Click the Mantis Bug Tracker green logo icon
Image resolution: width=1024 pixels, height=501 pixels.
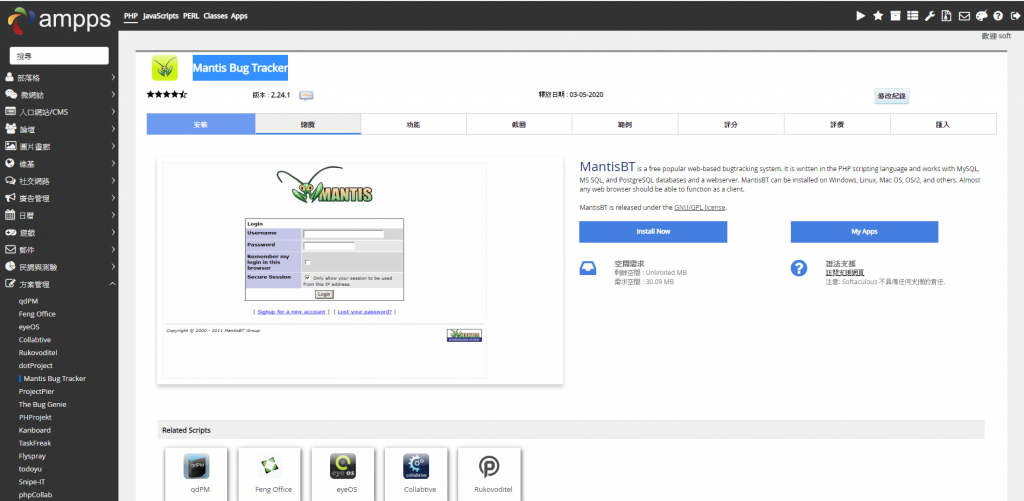165,68
